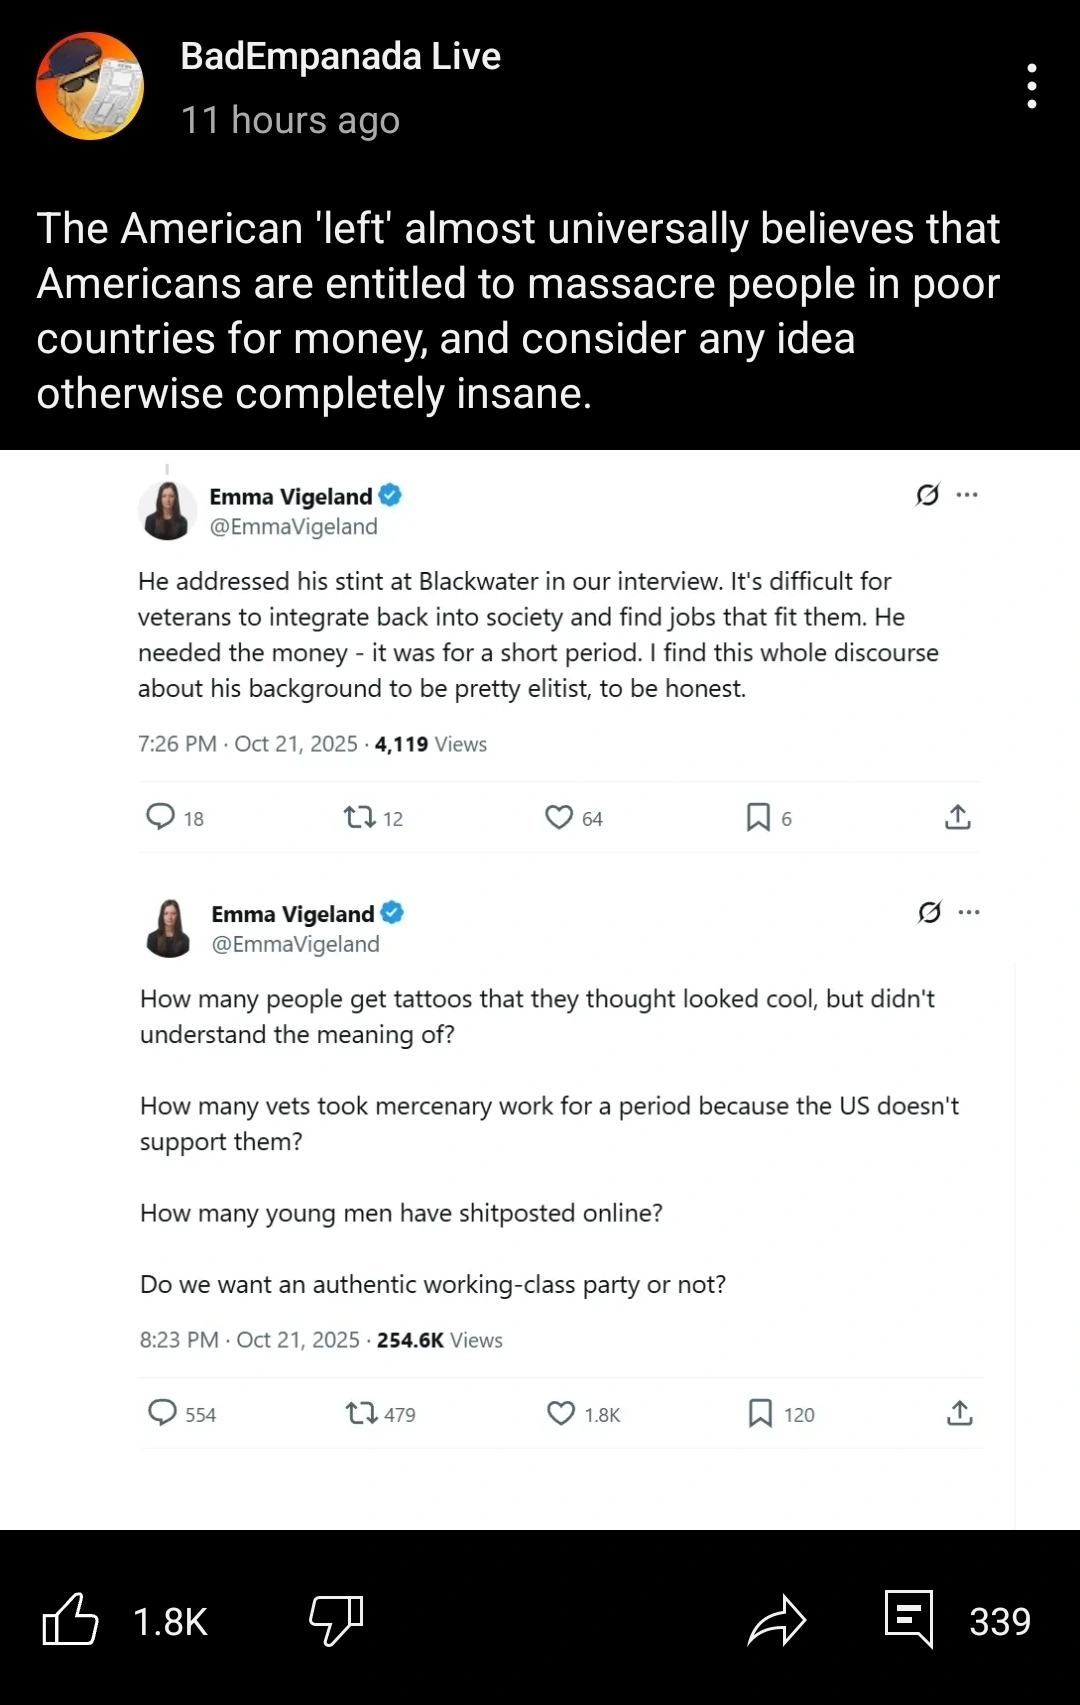Click the bookmark icon showing 6
The width and height of the screenshot is (1080, 1705).
point(758,817)
